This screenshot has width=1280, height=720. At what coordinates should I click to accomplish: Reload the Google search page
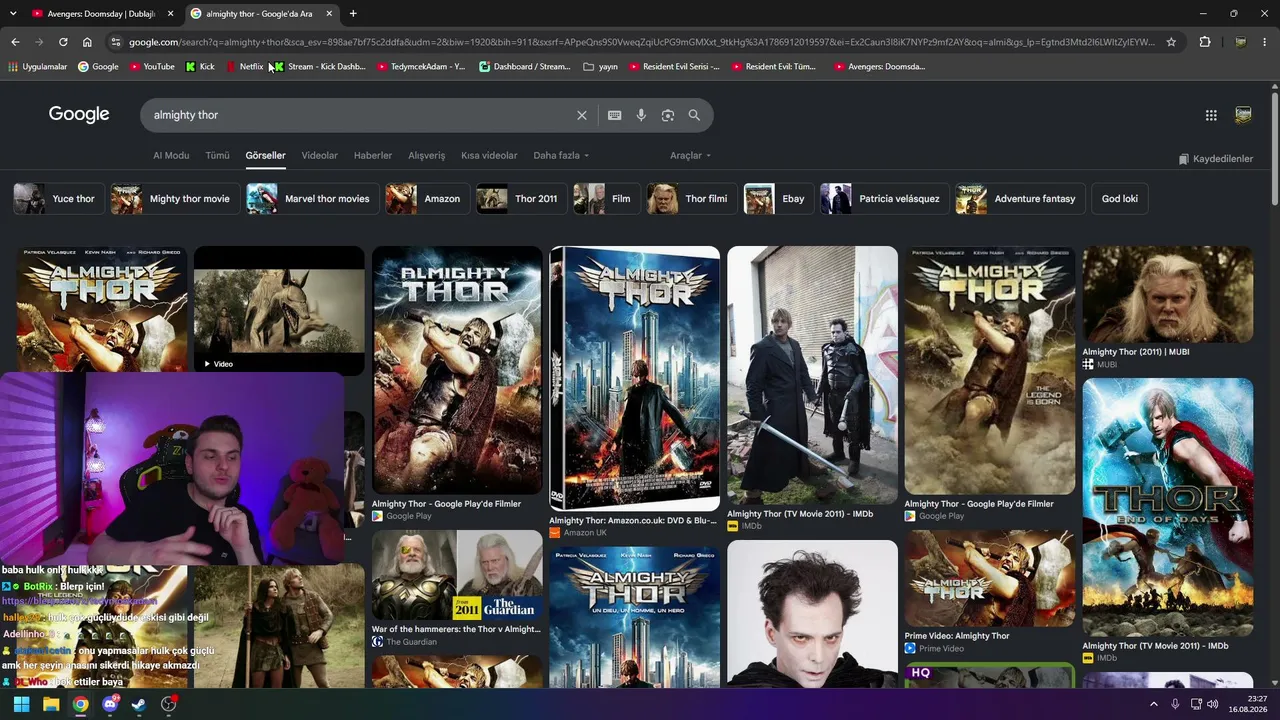pyautogui.click(x=63, y=42)
